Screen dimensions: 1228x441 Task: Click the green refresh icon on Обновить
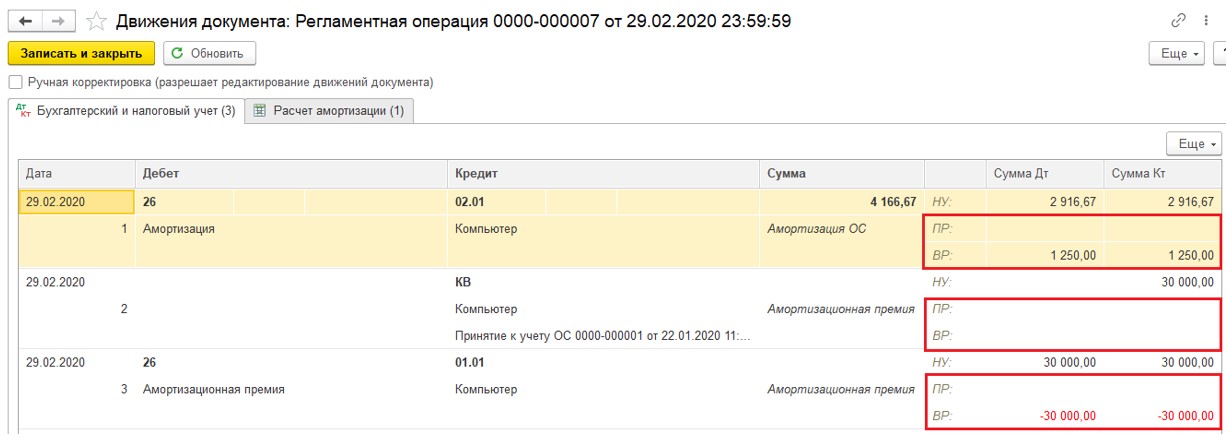(177, 53)
